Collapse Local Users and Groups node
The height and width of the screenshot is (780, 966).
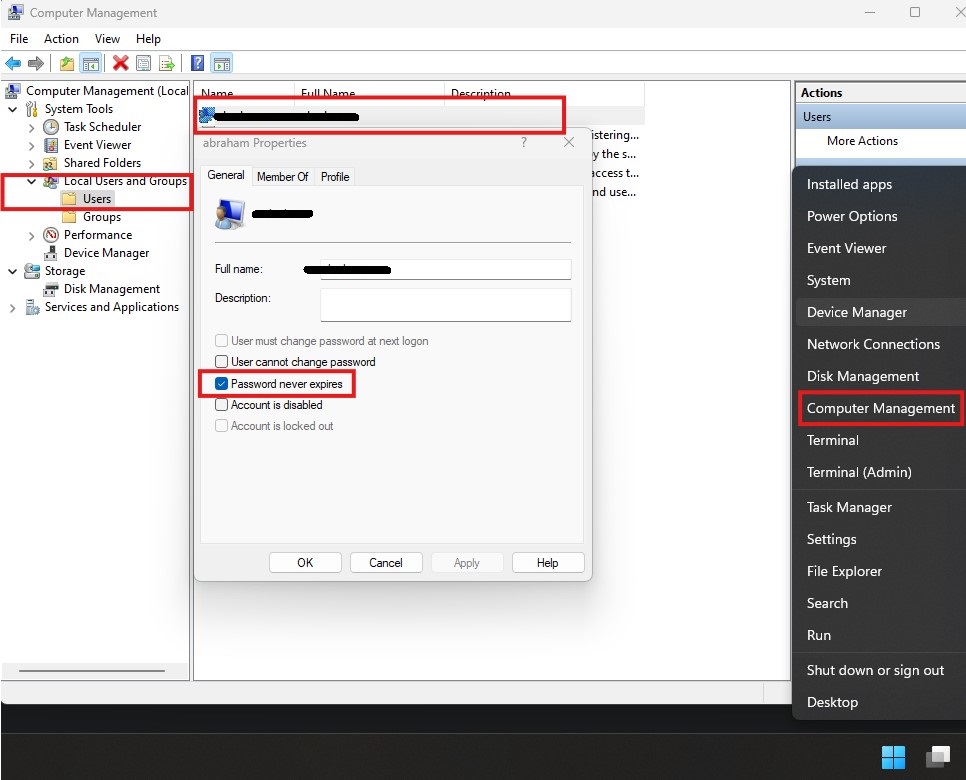[31, 181]
